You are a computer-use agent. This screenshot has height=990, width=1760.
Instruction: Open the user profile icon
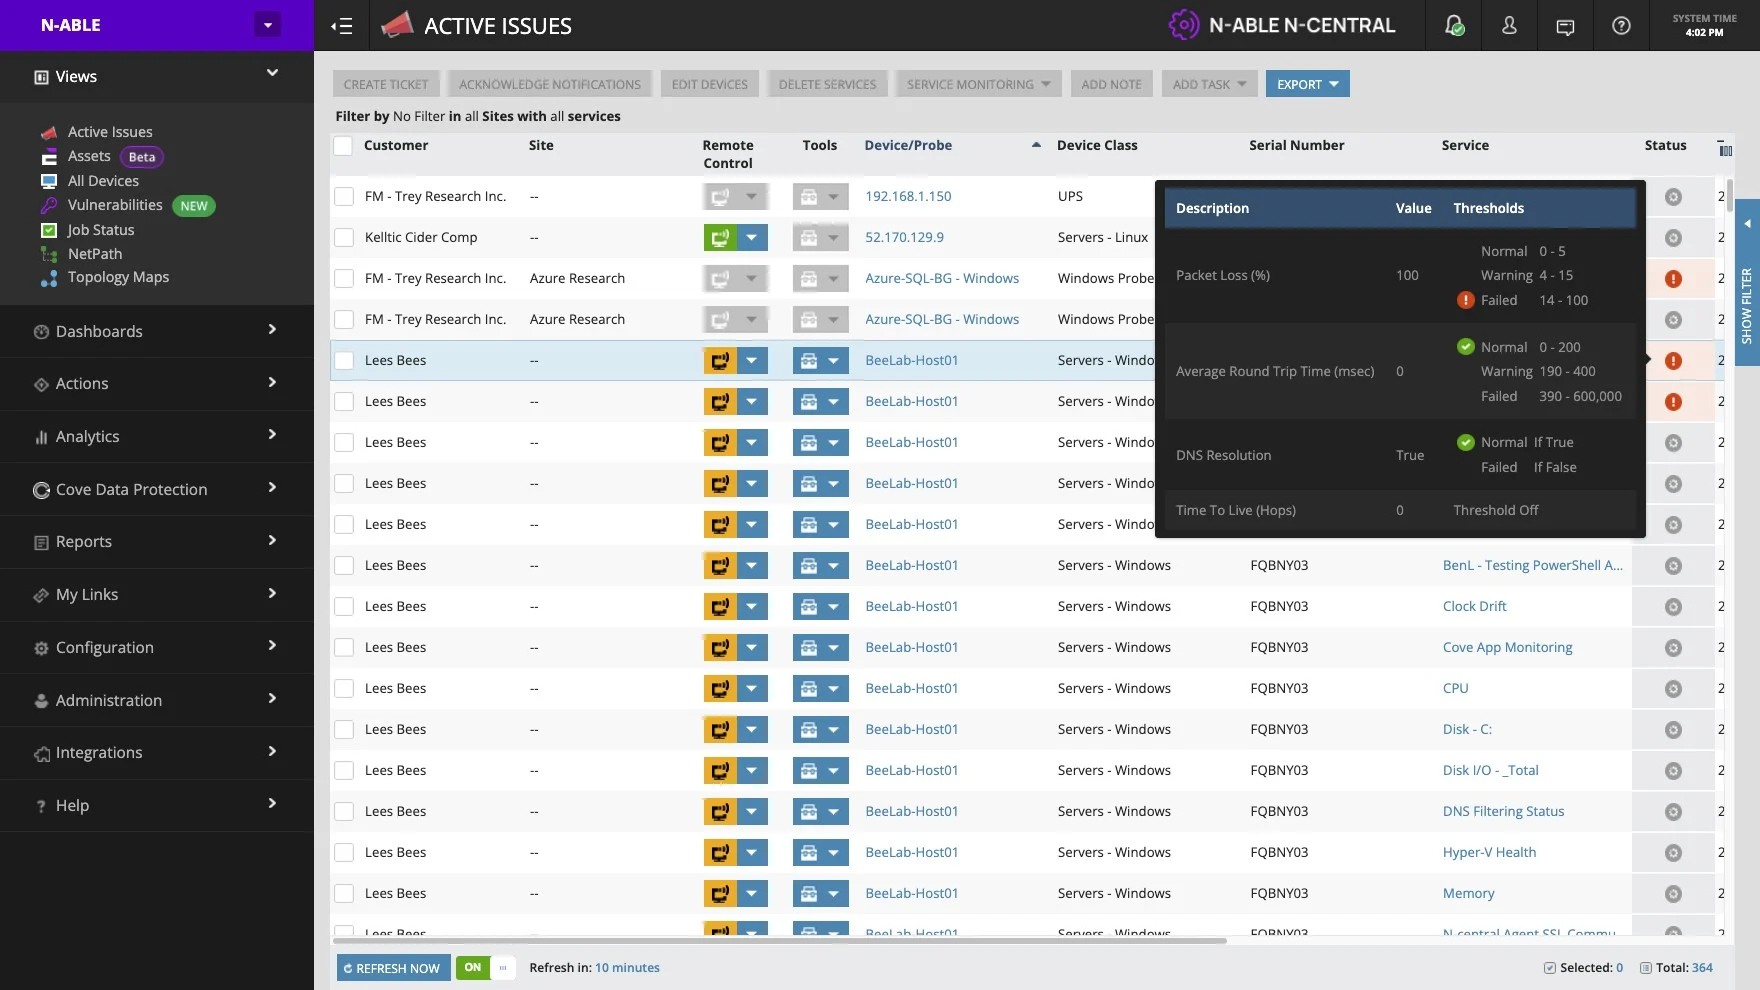click(x=1509, y=26)
